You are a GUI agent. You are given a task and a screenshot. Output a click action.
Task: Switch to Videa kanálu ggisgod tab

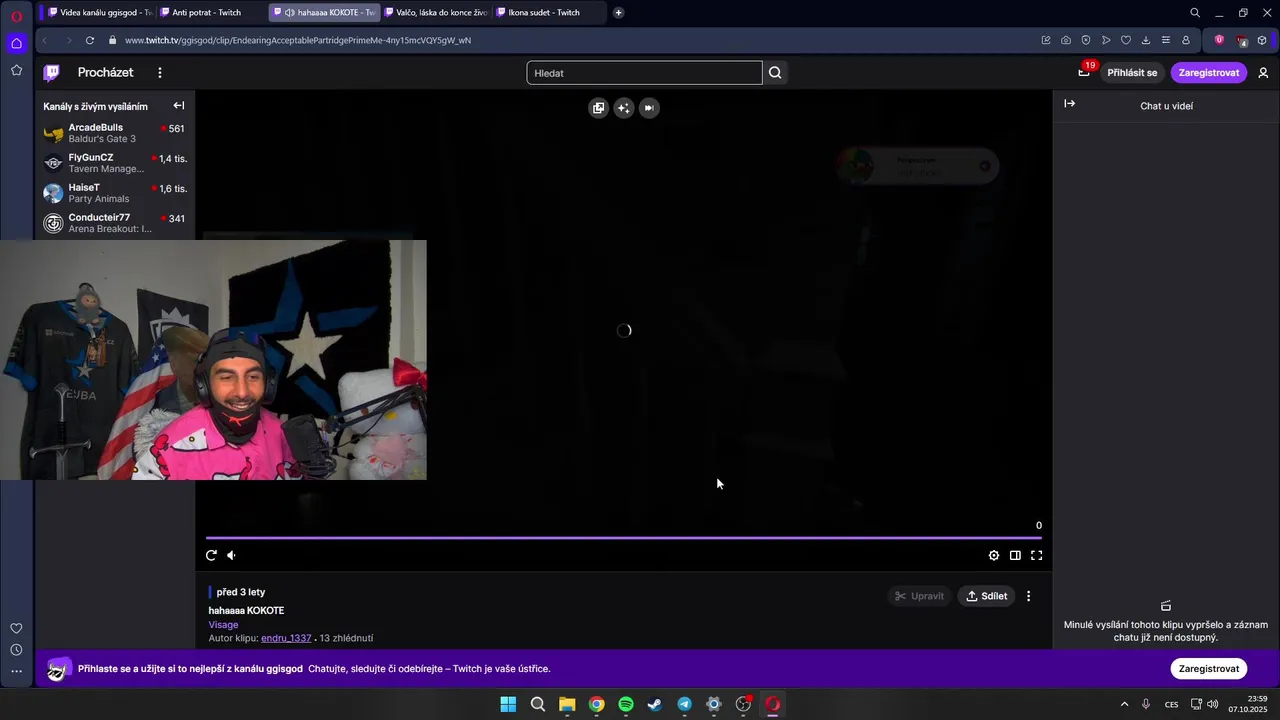[x=99, y=13]
